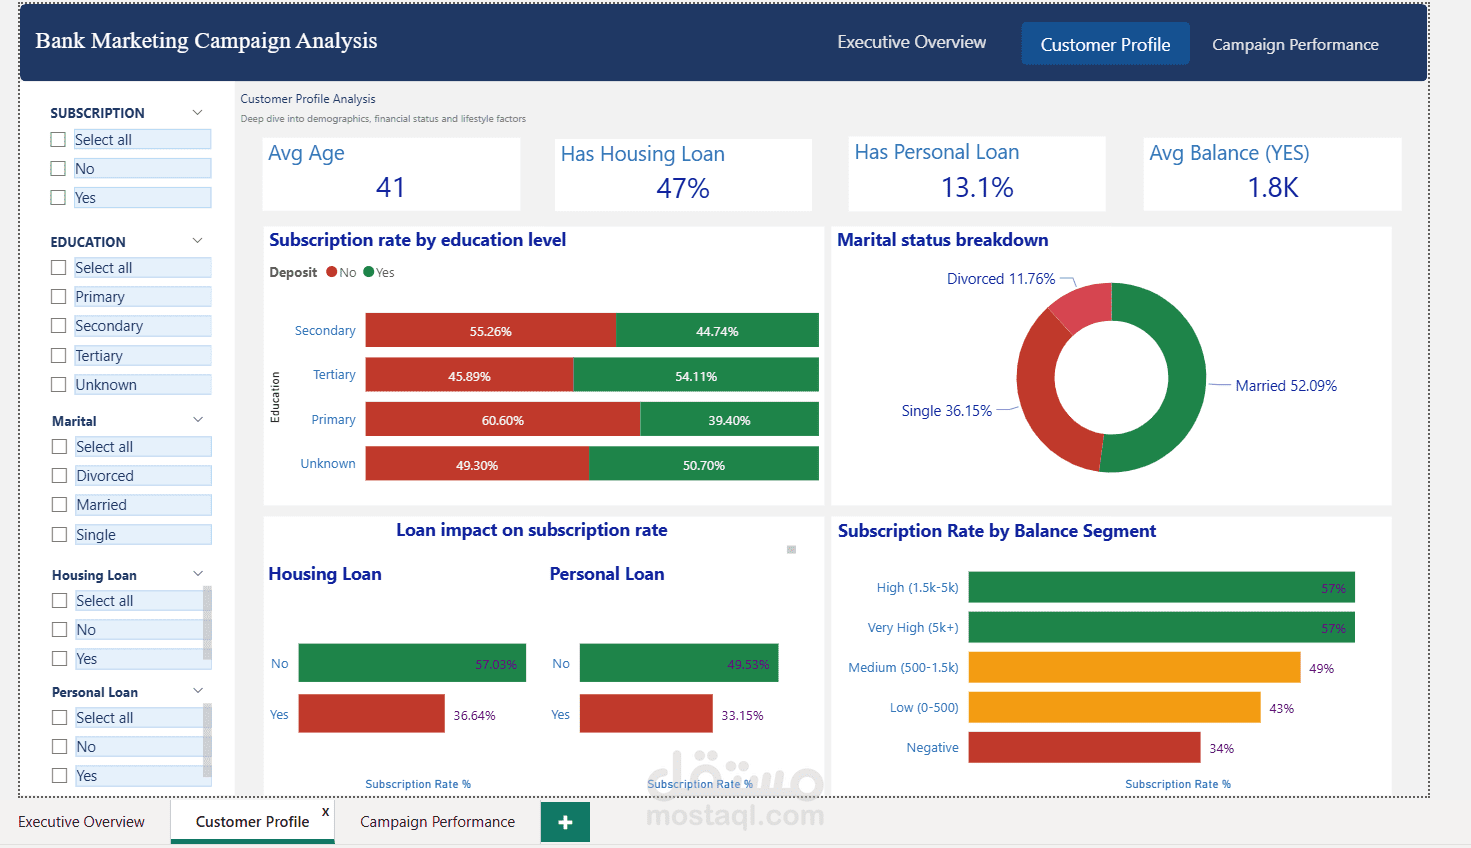Open Campaign Performance in header navigation
Image resolution: width=1471 pixels, height=848 pixels.
click(1295, 44)
